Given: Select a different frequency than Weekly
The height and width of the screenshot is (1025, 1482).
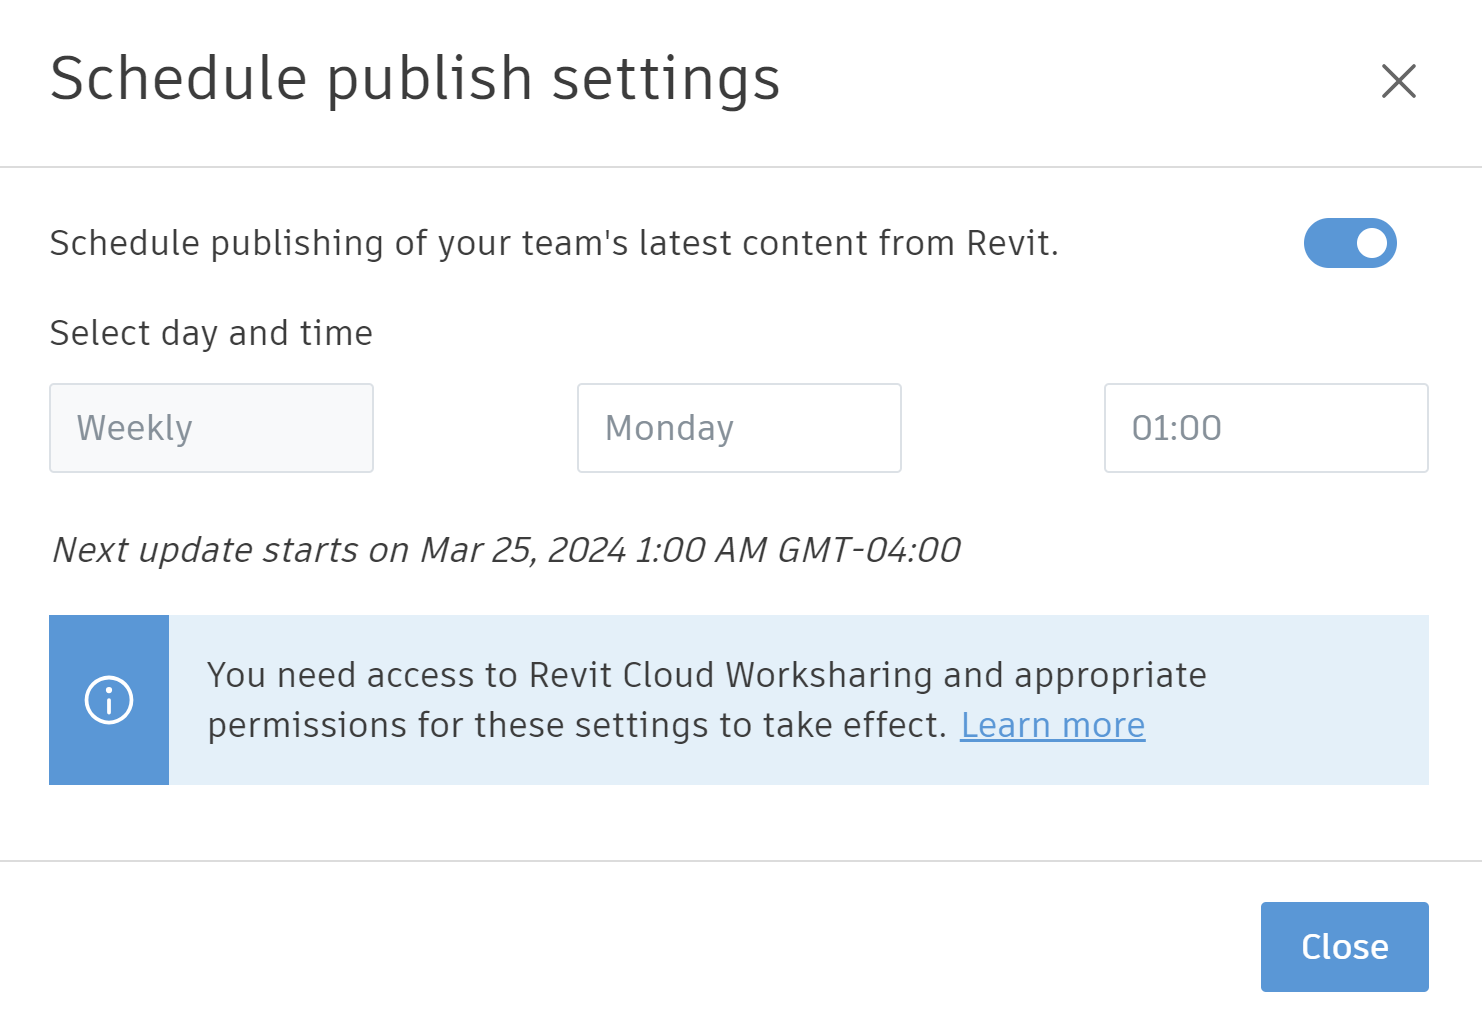Looking at the screenshot, I should coord(211,428).
